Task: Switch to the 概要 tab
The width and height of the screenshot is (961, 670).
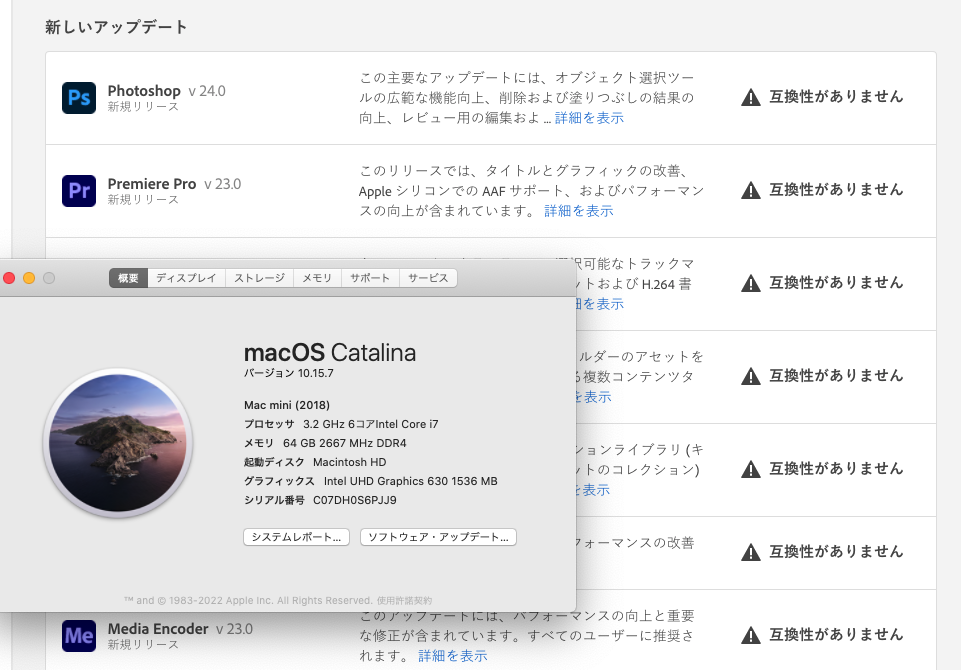Action: [128, 278]
